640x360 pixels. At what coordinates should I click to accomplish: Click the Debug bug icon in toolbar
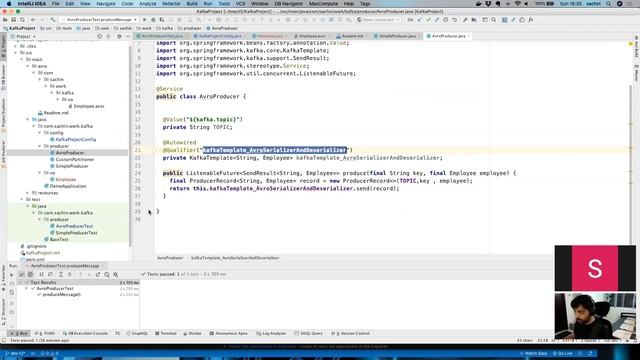153,20
